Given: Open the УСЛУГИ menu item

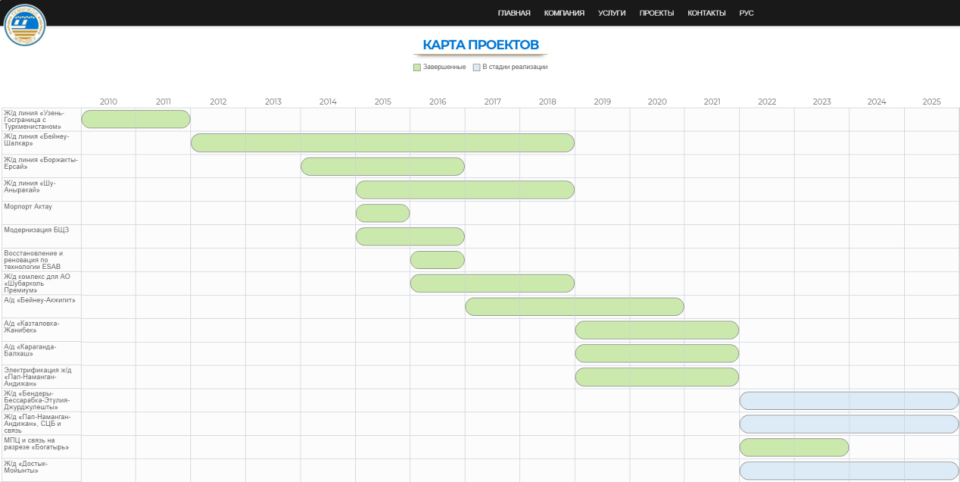Looking at the screenshot, I should tap(612, 13).
